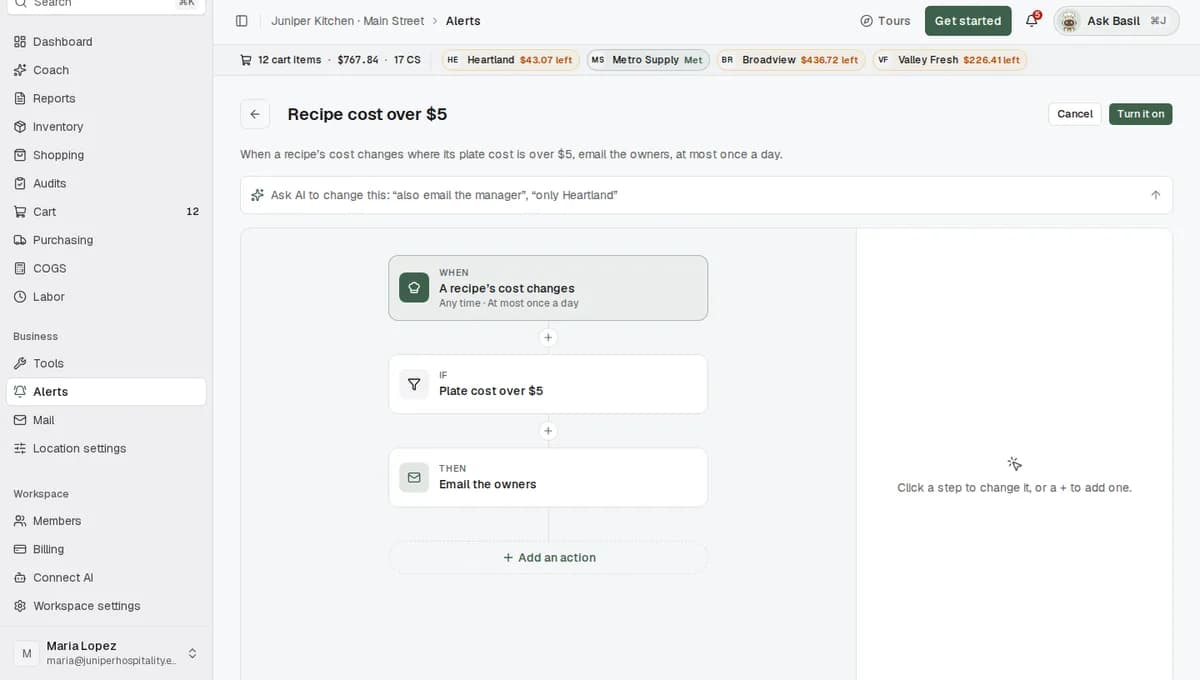
Task: Add step between WHEN and IF
Action: 548,338
